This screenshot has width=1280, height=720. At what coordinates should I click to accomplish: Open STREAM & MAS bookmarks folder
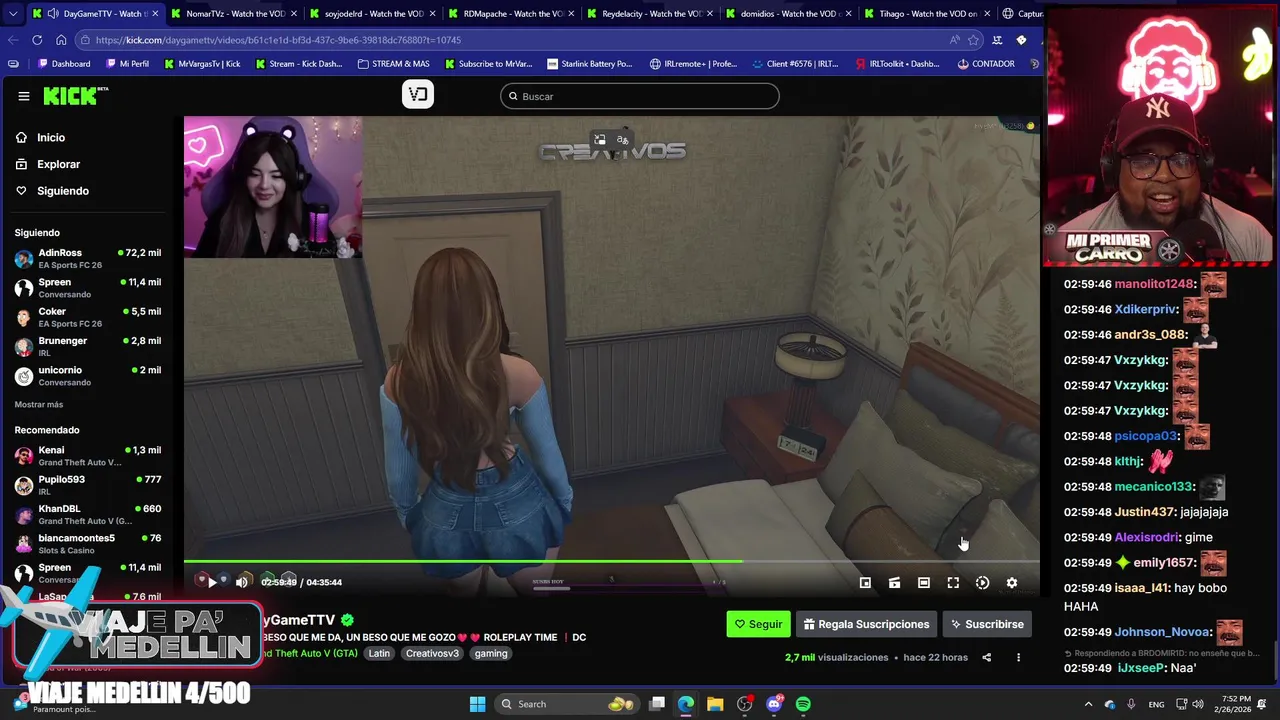point(394,64)
